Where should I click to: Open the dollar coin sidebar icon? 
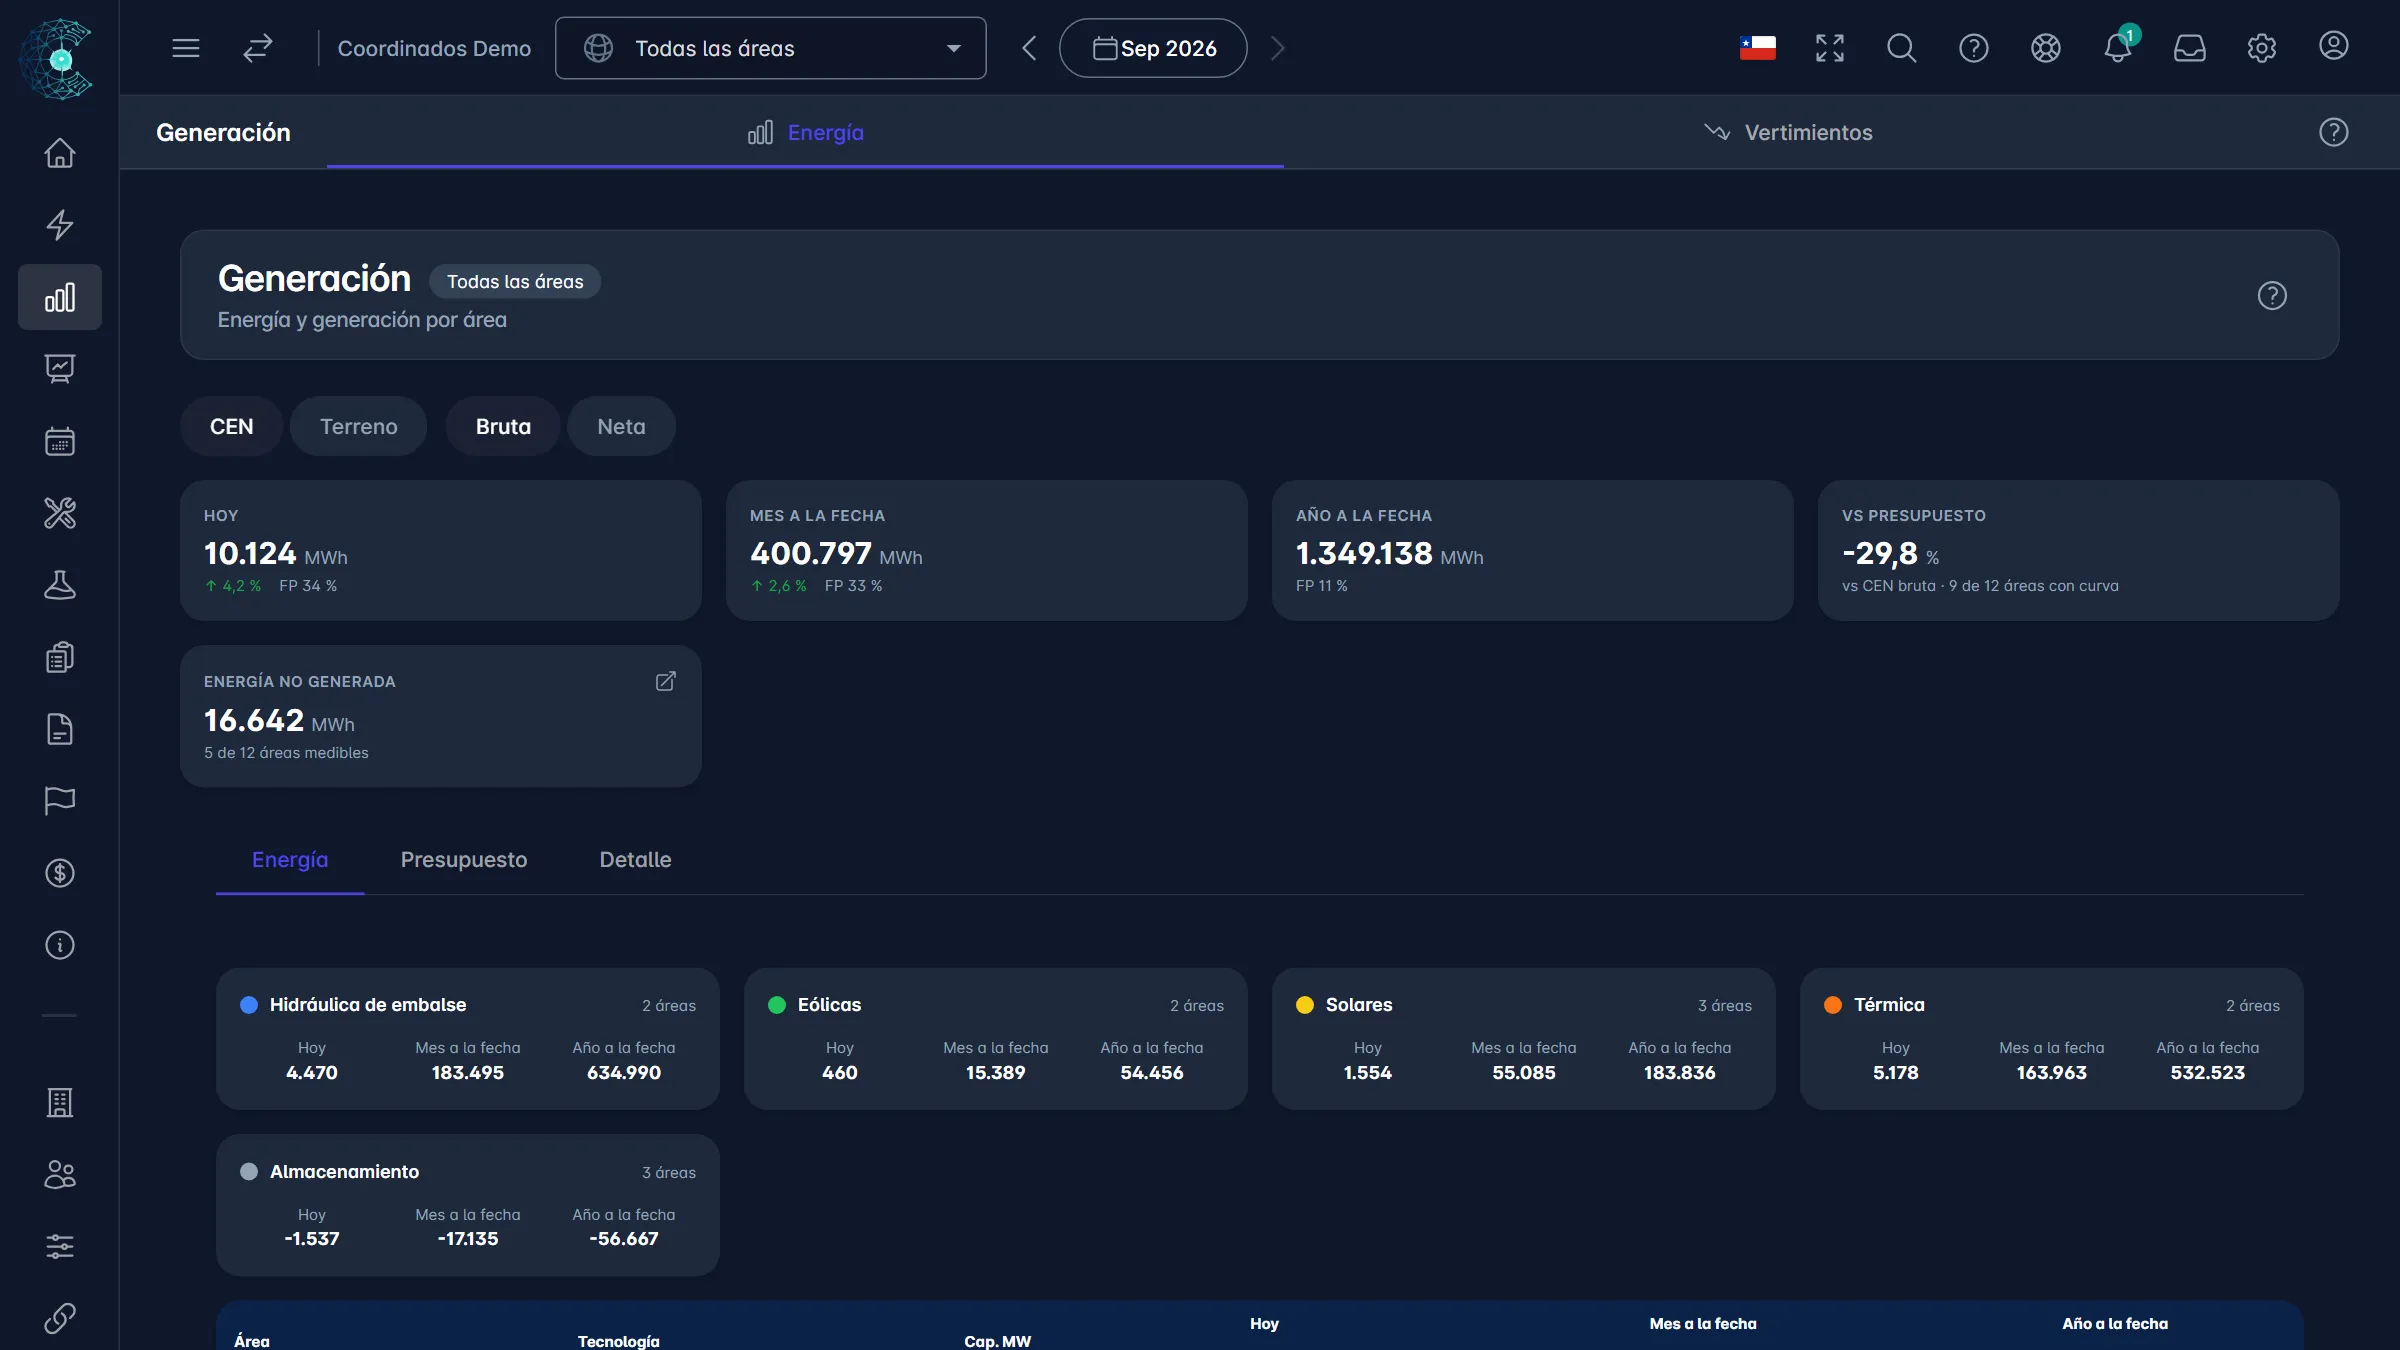click(x=60, y=873)
